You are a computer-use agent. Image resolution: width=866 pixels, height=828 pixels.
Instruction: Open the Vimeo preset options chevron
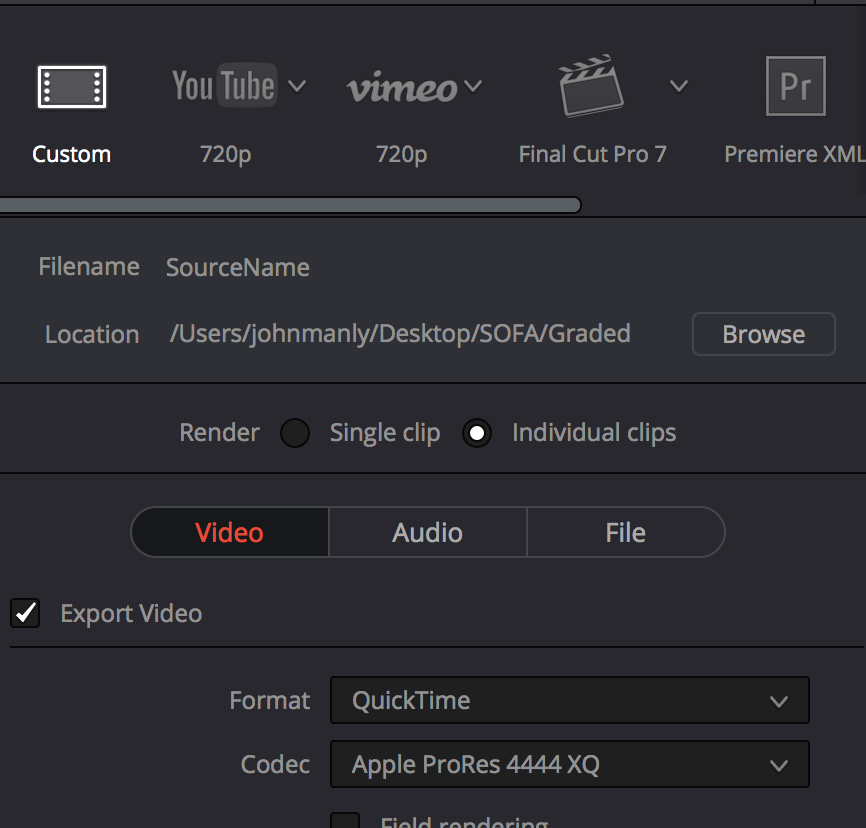click(x=474, y=87)
